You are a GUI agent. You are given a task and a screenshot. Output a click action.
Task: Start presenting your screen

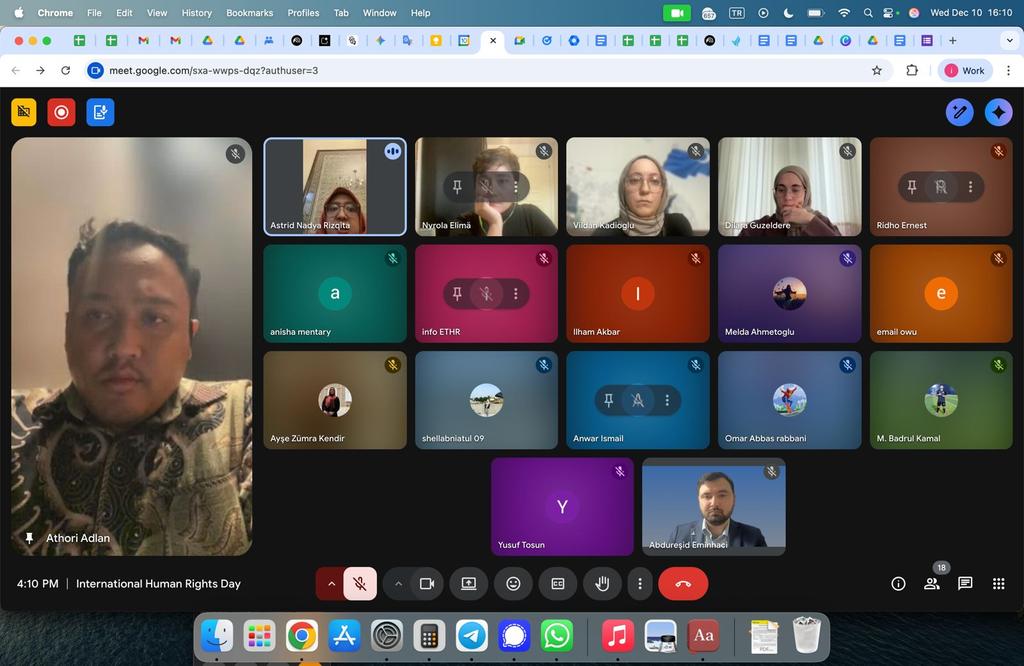click(469, 584)
